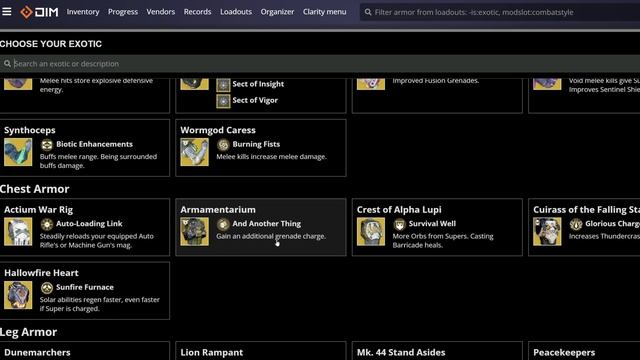Choose the Lion Rampant leg armor card
Image resolution: width=640 pixels, height=360 pixels.
(x=261, y=351)
